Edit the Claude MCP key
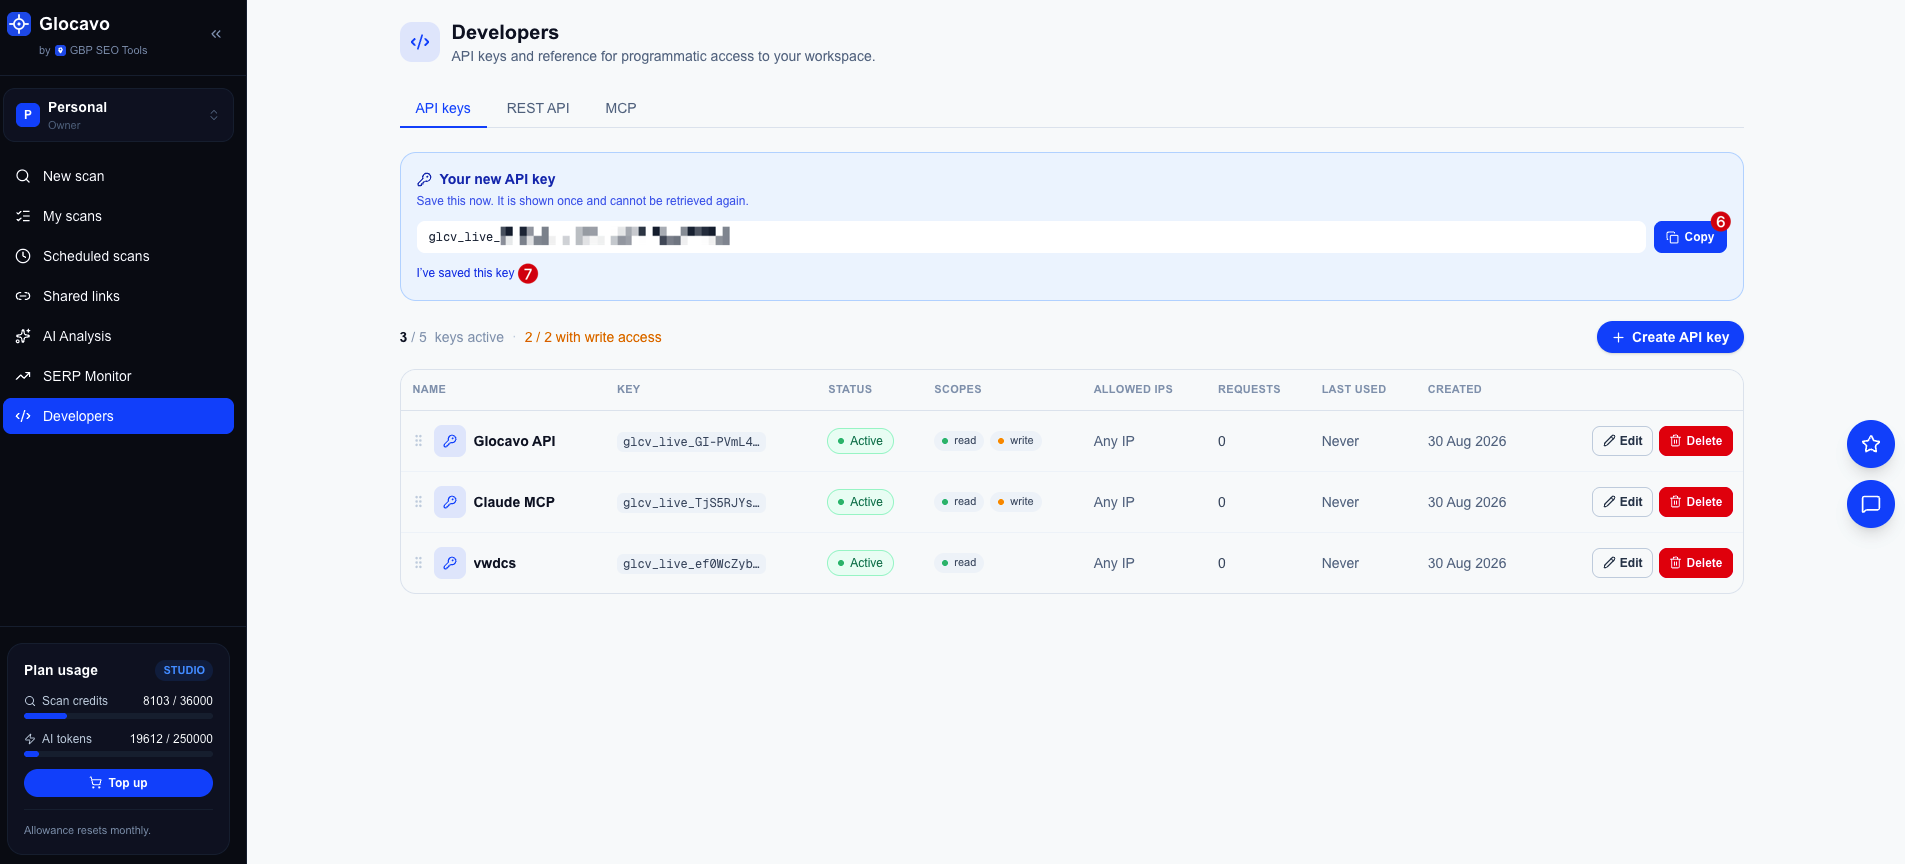The image size is (1905, 864). (1622, 502)
